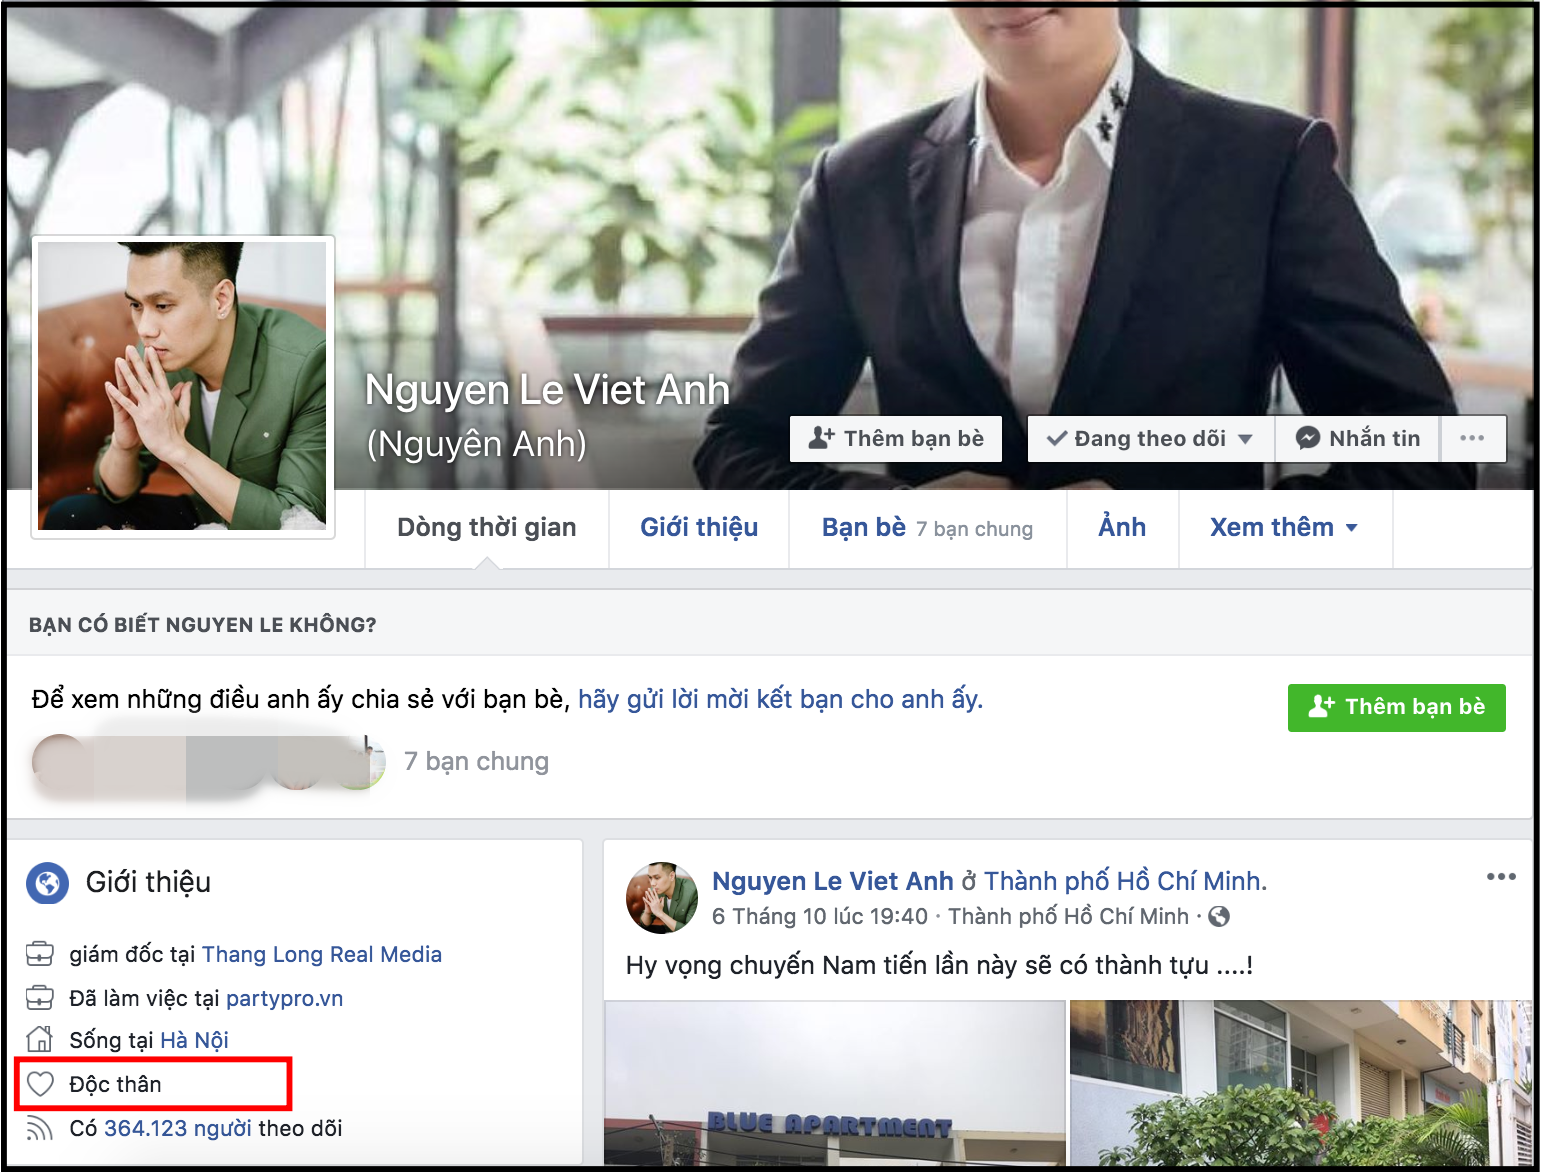Expand the Xem thêm dropdown tab
Viewport: 1541px width, 1173px height.
pyautogui.click(x=1284, y=527)
